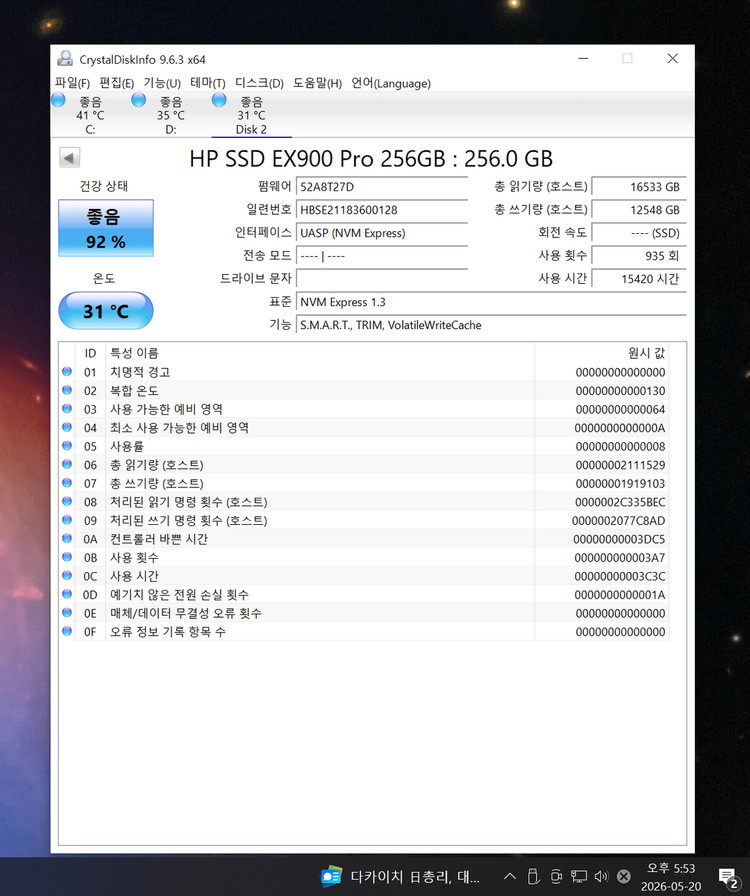Click status dot for 0D 예기치 않은 전원 손실

(x=67, y=594)
